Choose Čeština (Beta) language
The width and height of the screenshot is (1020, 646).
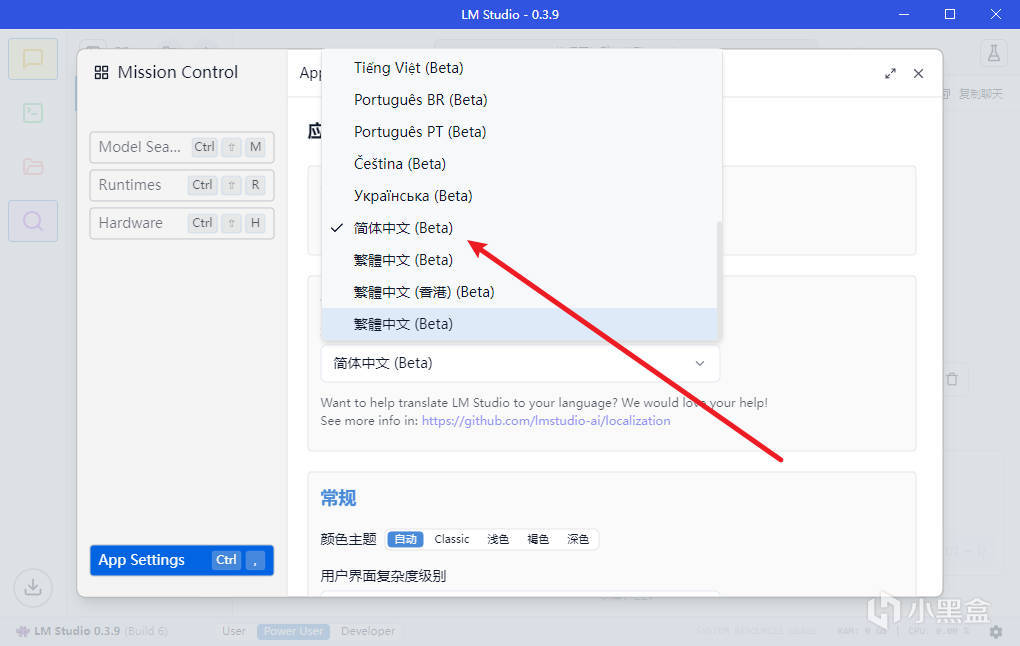click(x=519, y=163)
